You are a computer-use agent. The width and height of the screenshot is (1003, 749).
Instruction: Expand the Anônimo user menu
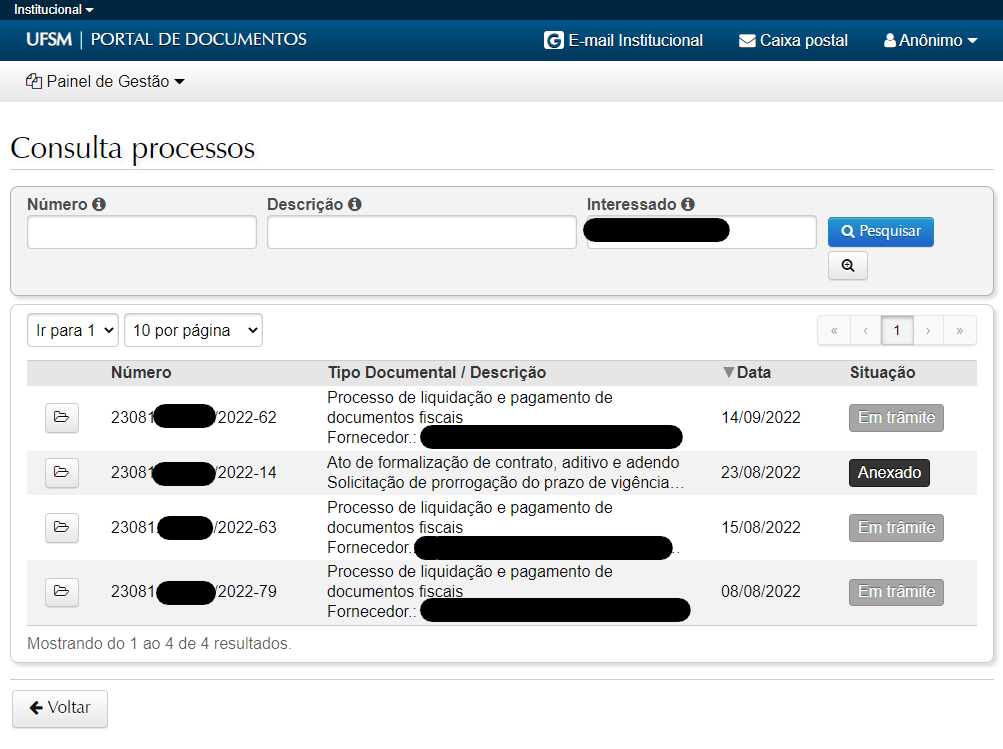930,41
